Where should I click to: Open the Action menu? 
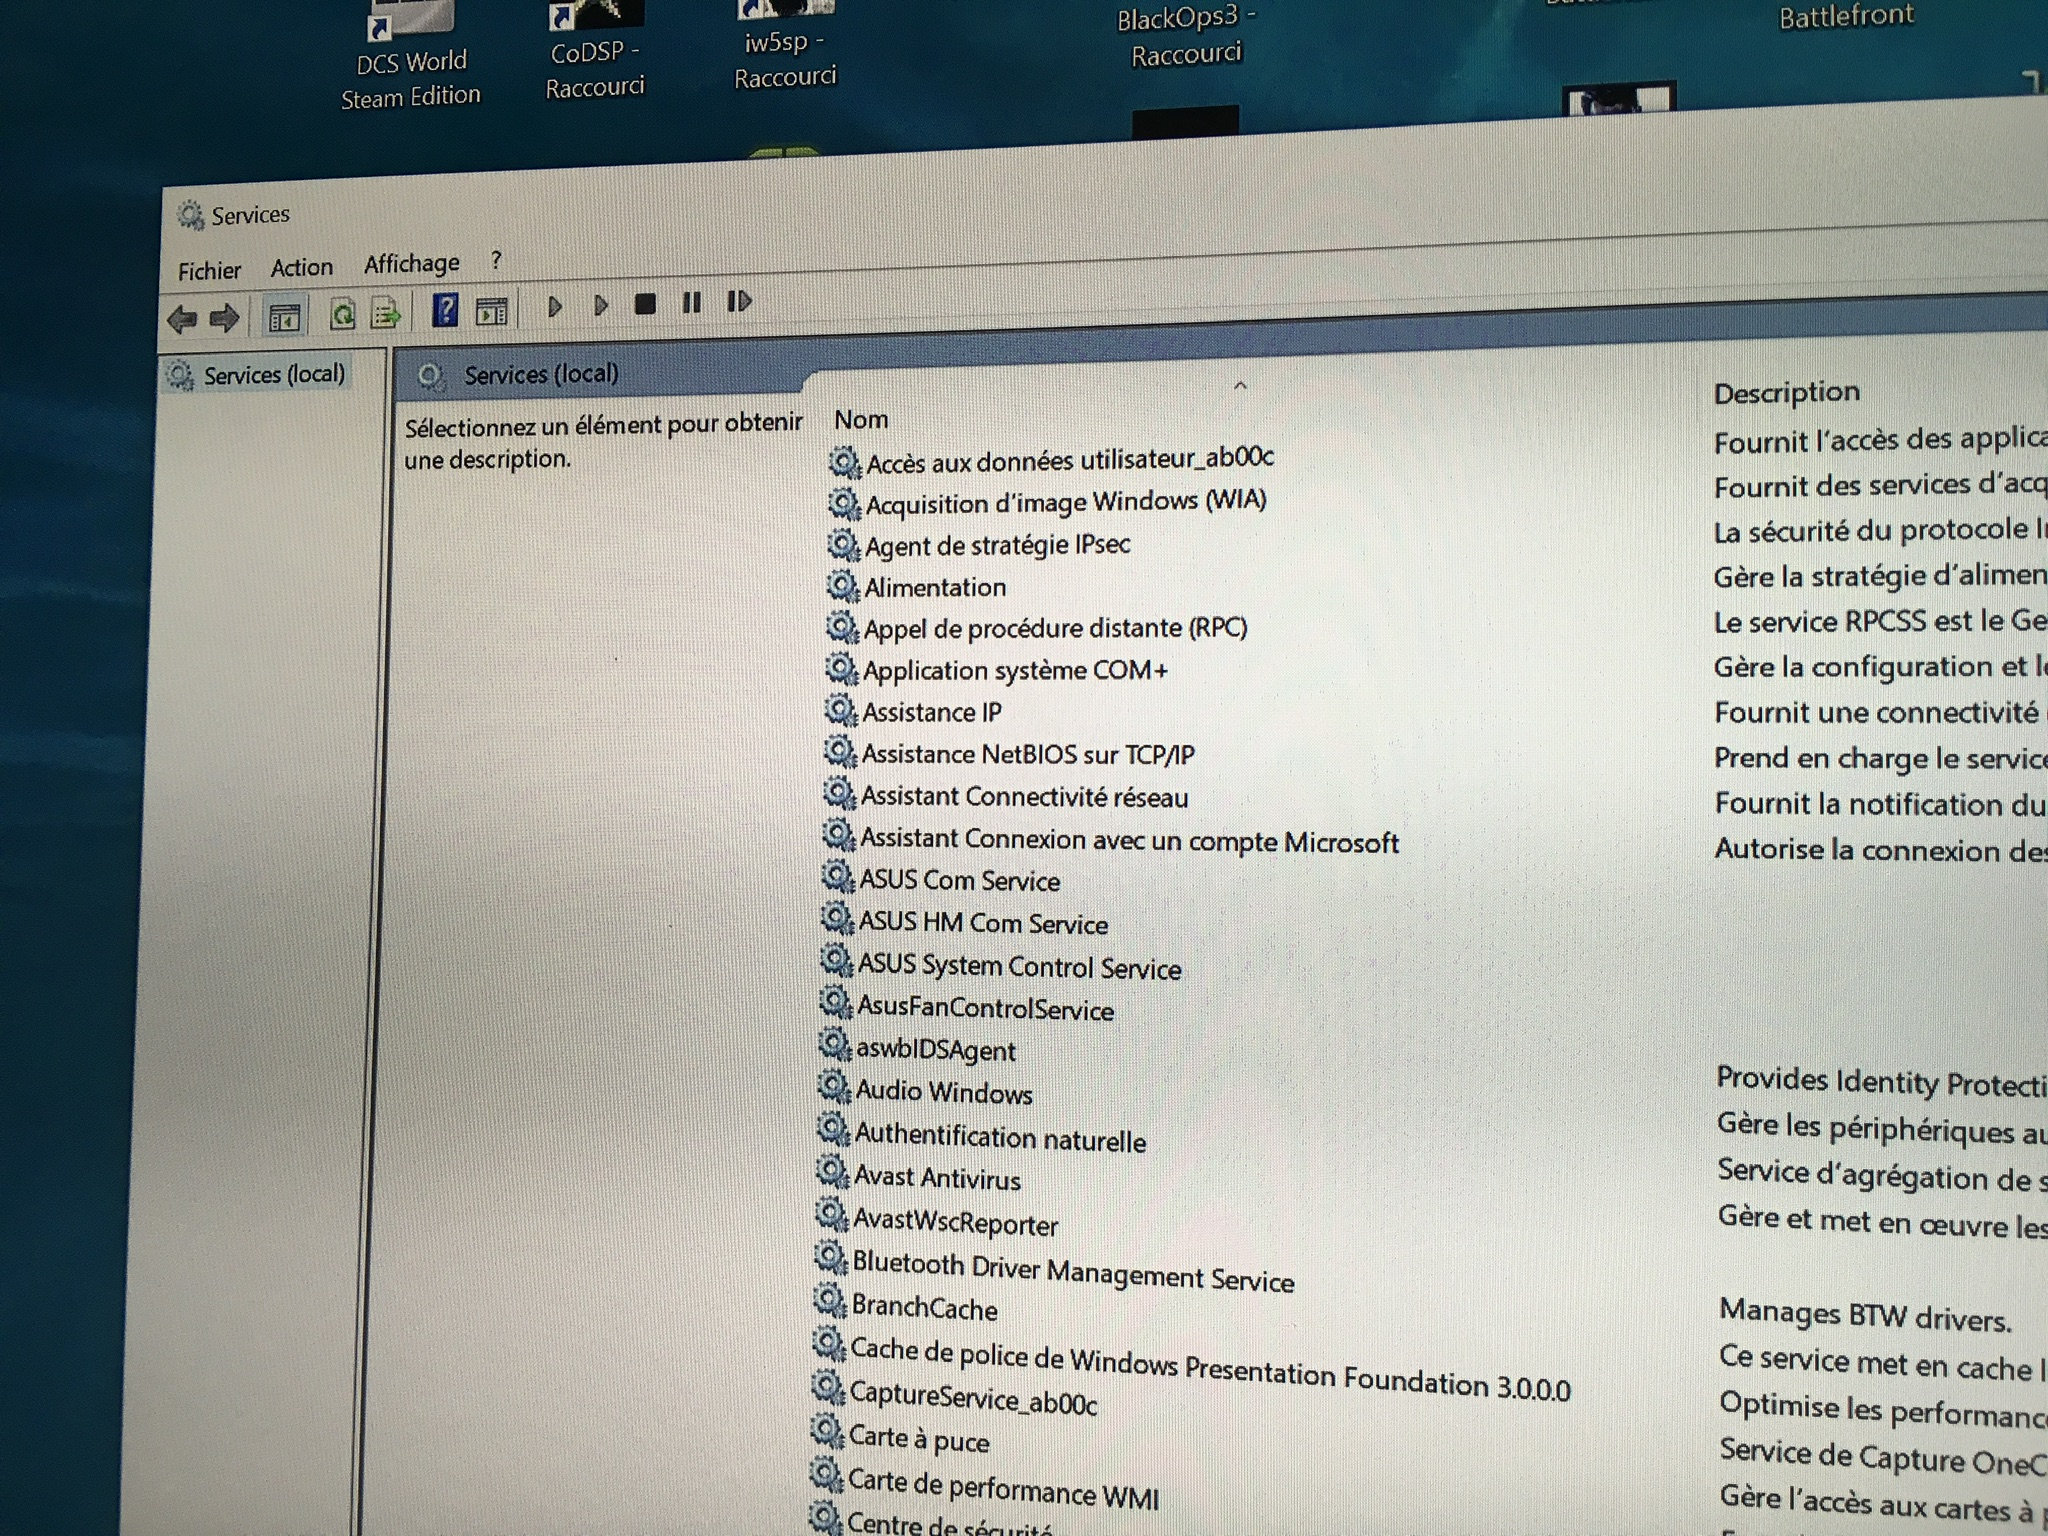pos(301,268)
